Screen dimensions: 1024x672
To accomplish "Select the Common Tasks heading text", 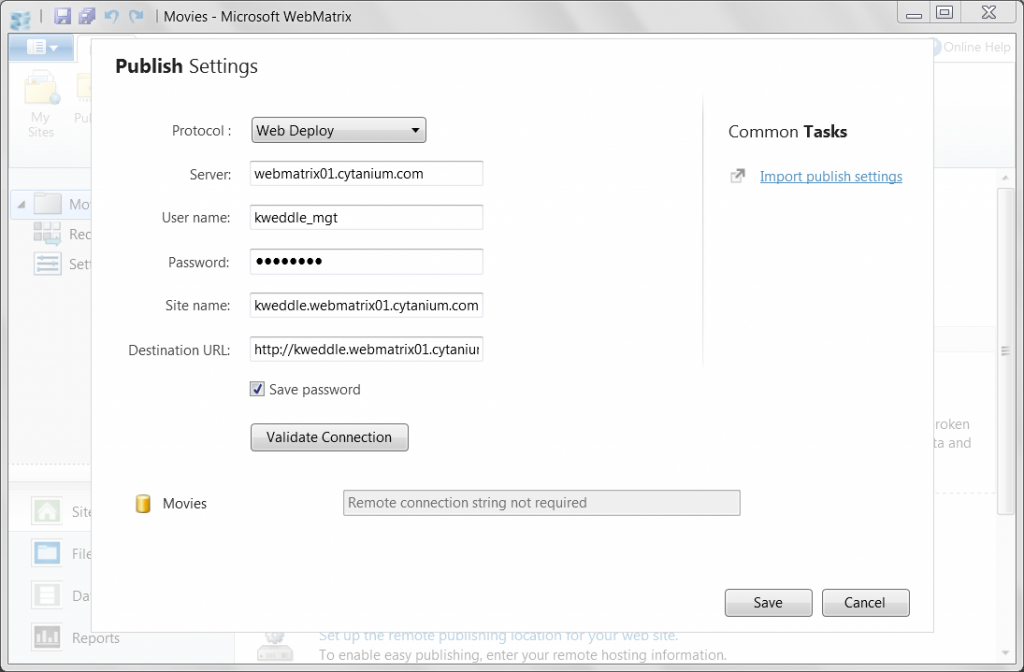I will (x=788, y=131).
